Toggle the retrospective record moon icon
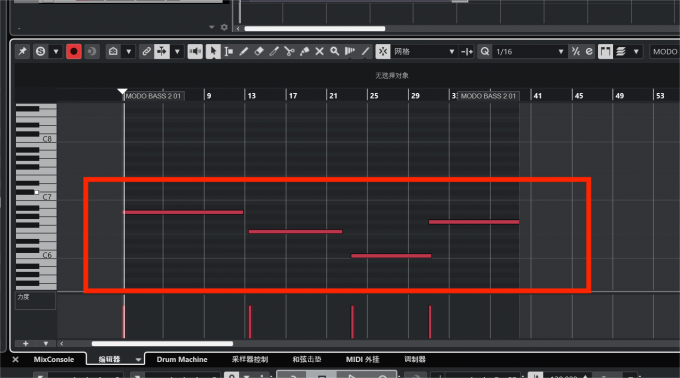The width and height of the screenshot is (680, 378). 92,52
